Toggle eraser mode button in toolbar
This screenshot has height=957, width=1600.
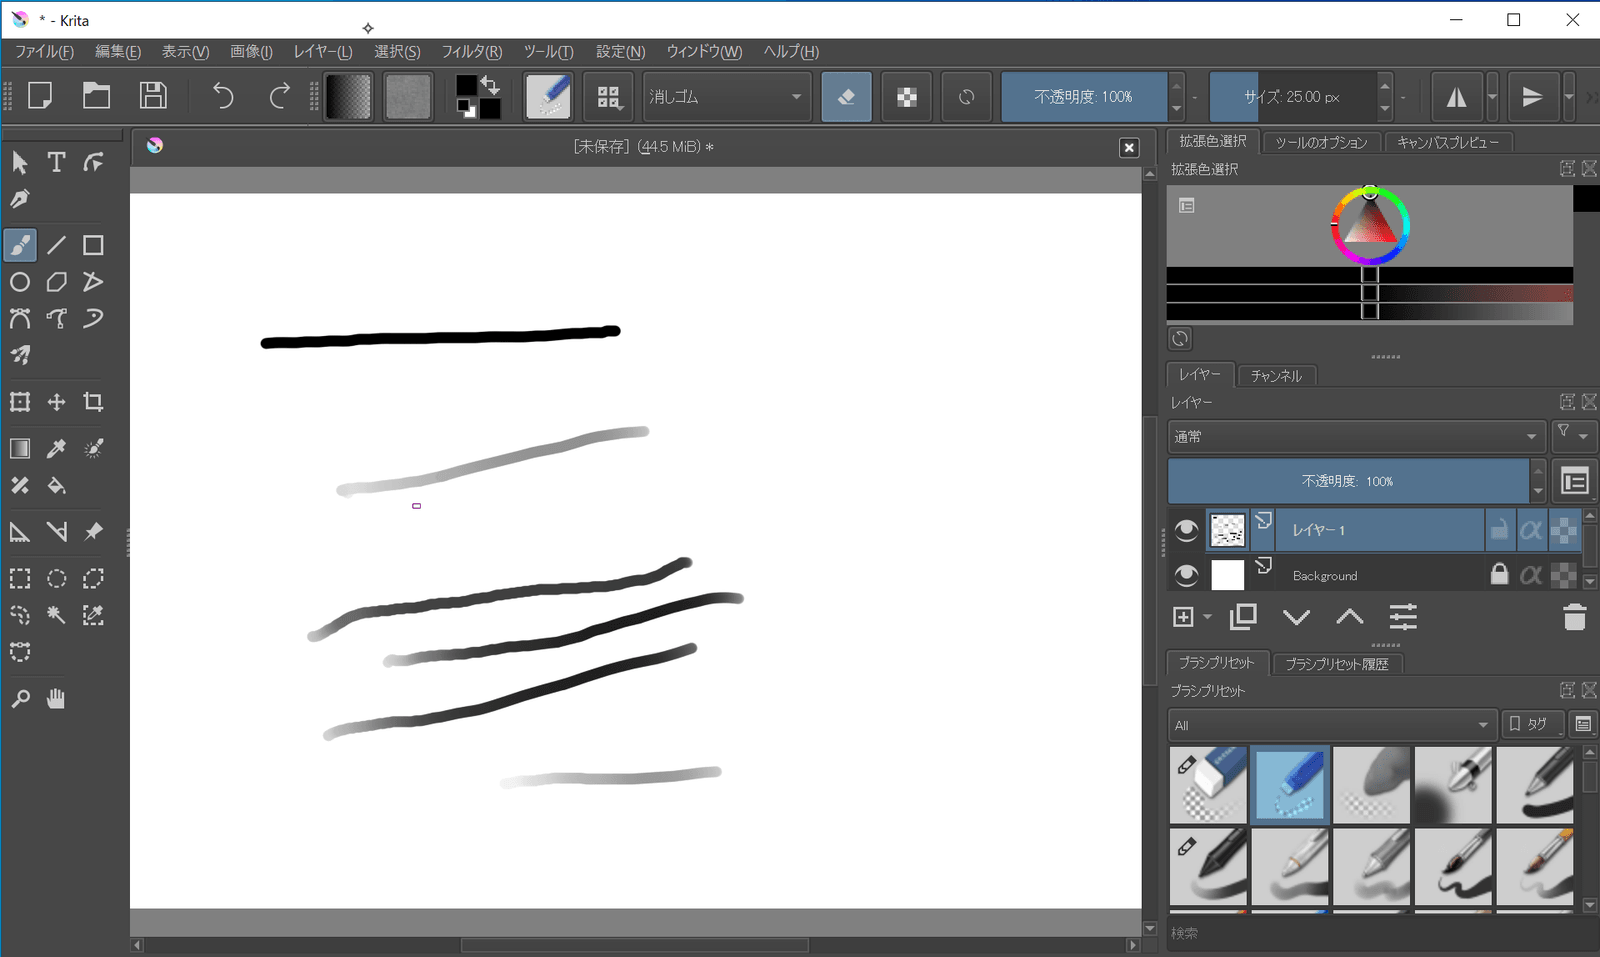click(x=846, y=97)
